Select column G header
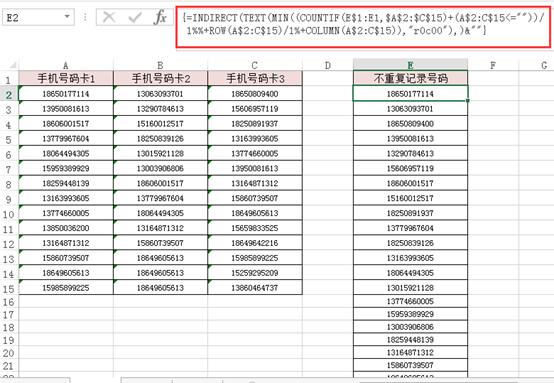This screenshot has height=383, width=554. coord(537,65)
